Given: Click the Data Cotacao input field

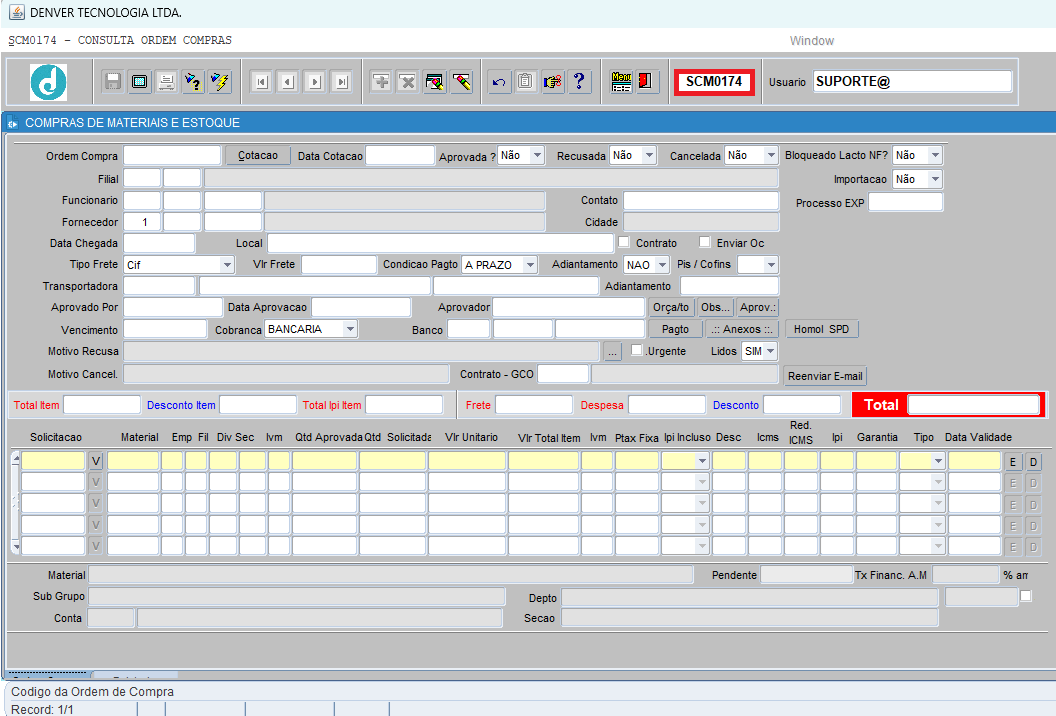Looking at the screenshot, I should (x=400, y=156).
